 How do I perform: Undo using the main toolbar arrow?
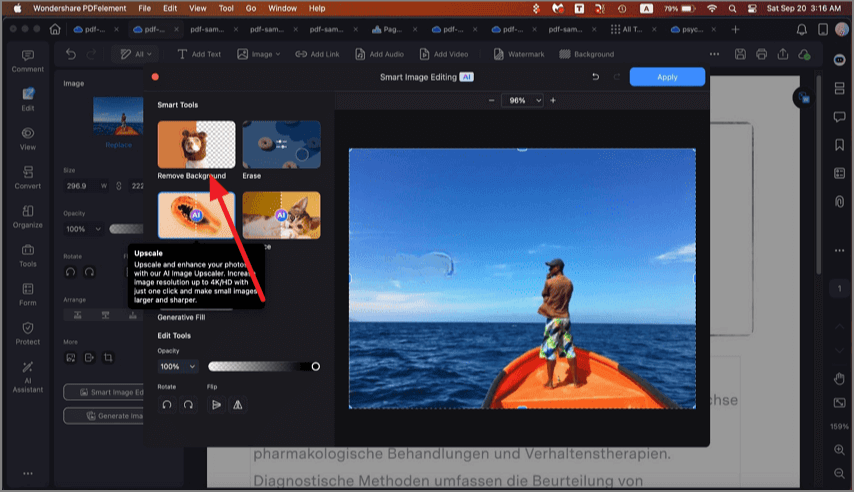tap(71, 54)
